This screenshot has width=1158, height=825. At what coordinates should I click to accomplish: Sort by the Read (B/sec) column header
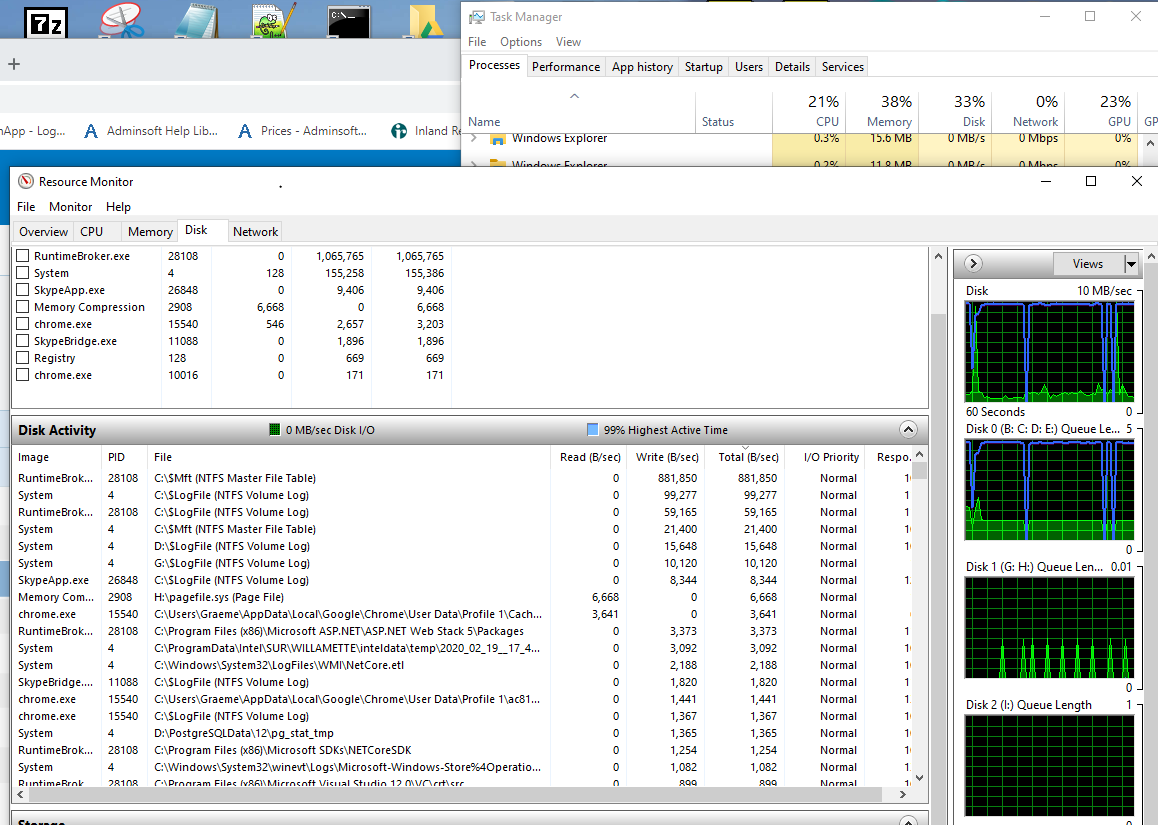pyautogui.click(x=589, y=457)
